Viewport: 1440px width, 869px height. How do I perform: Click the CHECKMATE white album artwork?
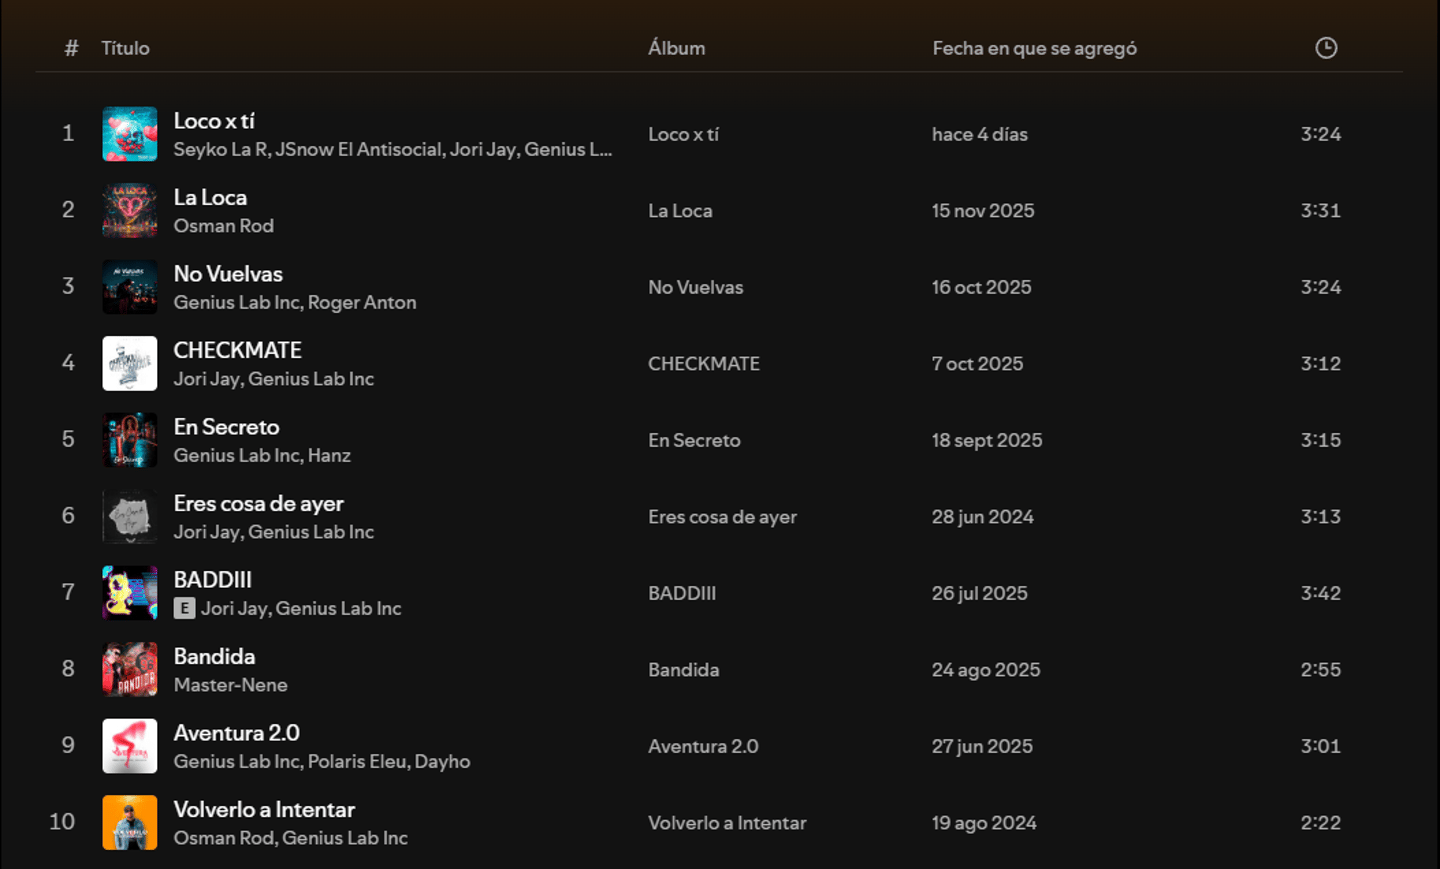(130, 363)
